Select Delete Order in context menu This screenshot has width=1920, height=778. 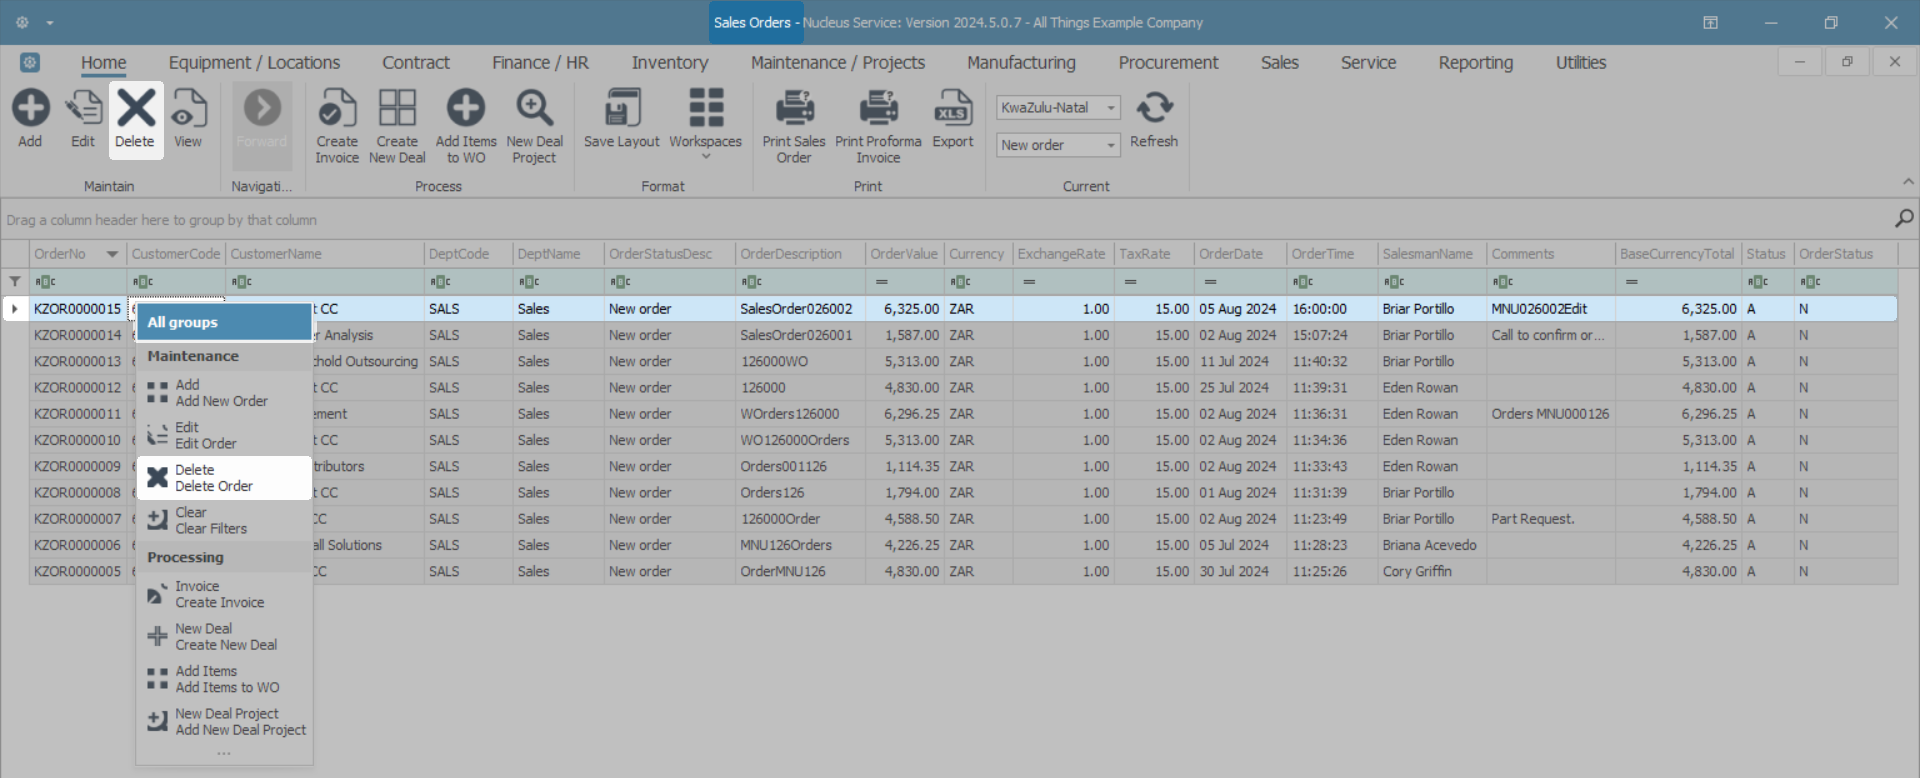[214, 478]
